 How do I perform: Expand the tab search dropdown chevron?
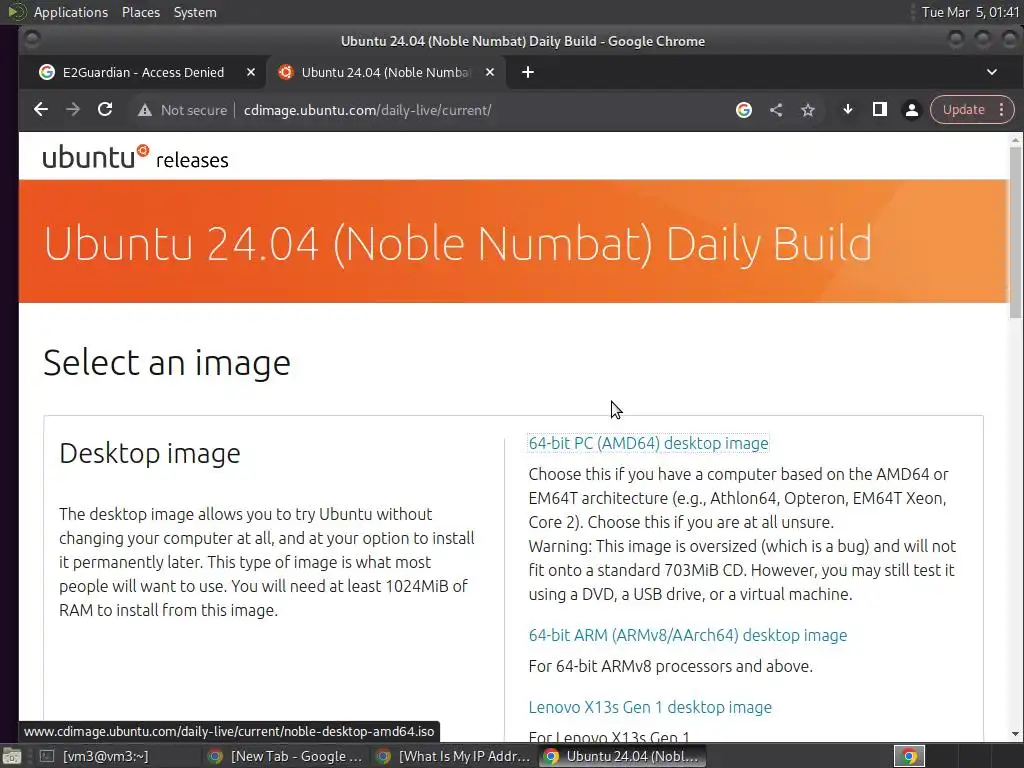[991, 72]
